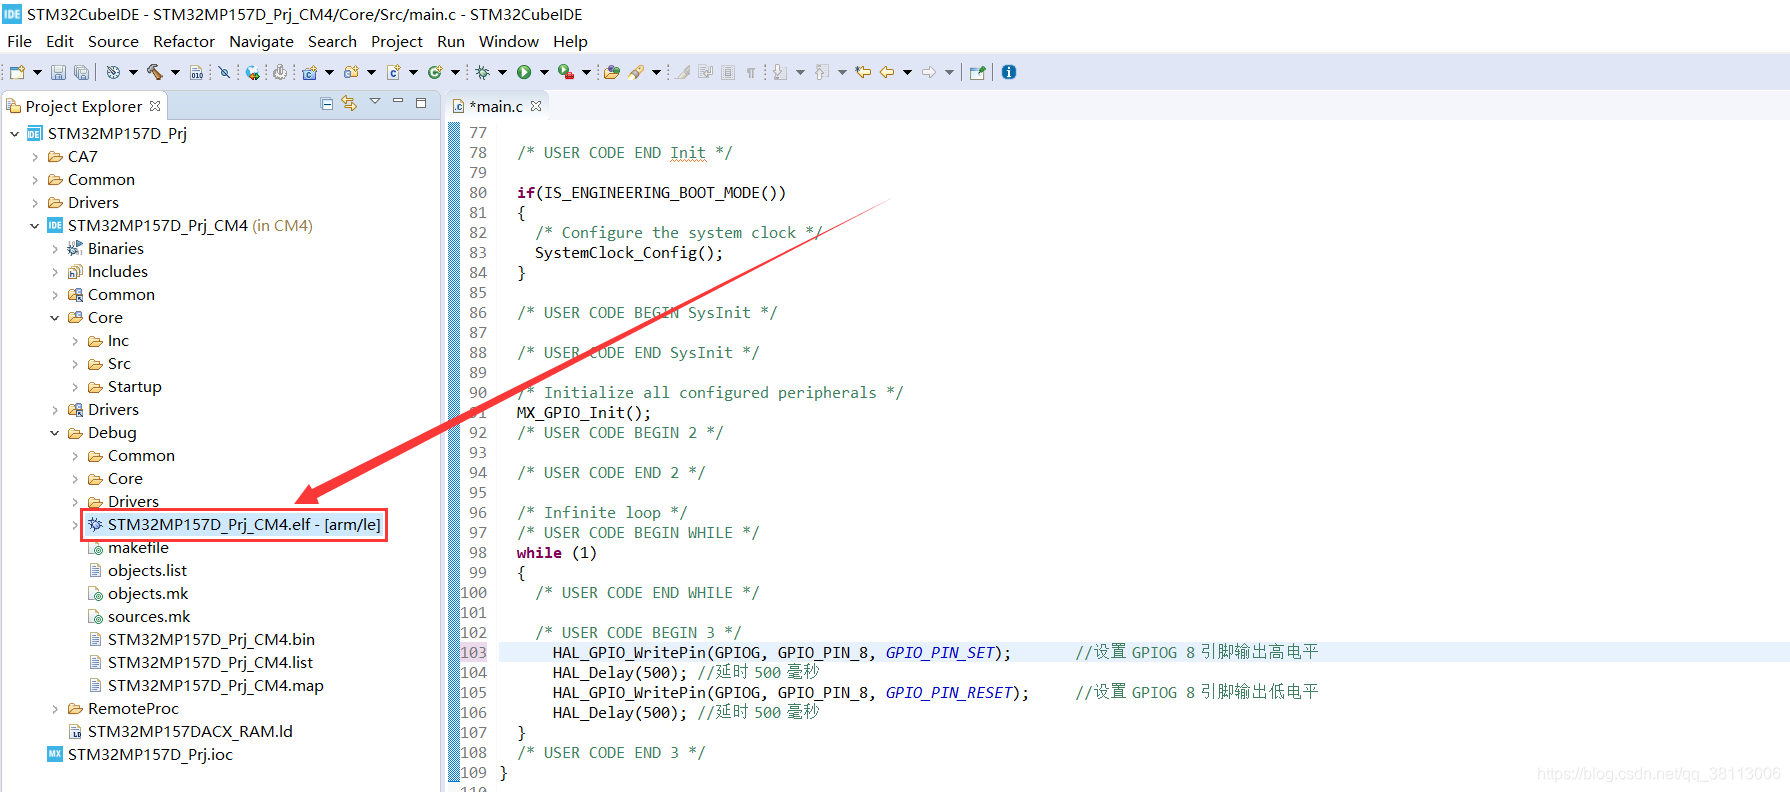Open the Run menu
This screenshot has height=792, width=1790.
[451, 42]
